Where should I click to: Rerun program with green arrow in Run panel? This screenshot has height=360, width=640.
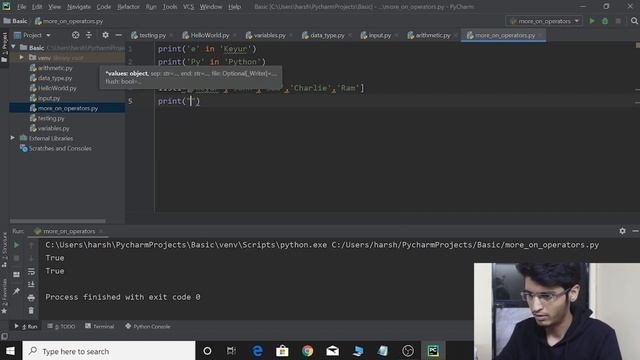pos(16,245)
